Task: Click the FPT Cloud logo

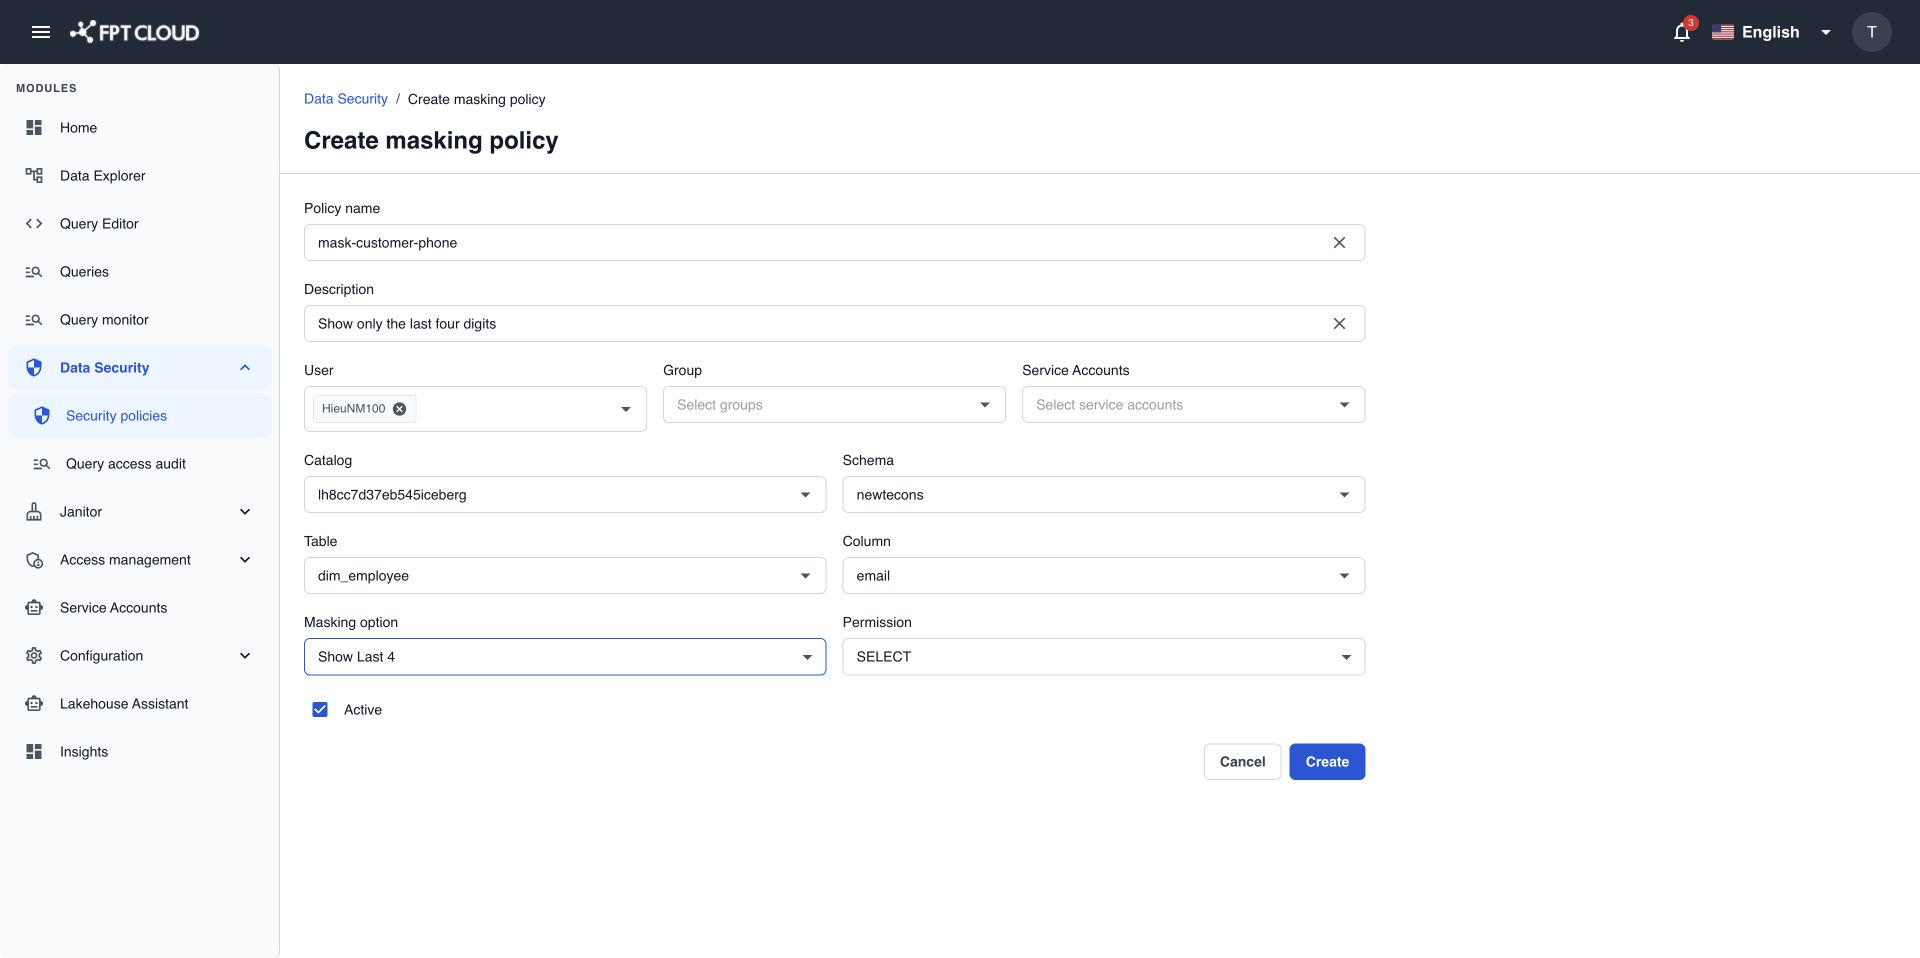Action: point(134,32)
